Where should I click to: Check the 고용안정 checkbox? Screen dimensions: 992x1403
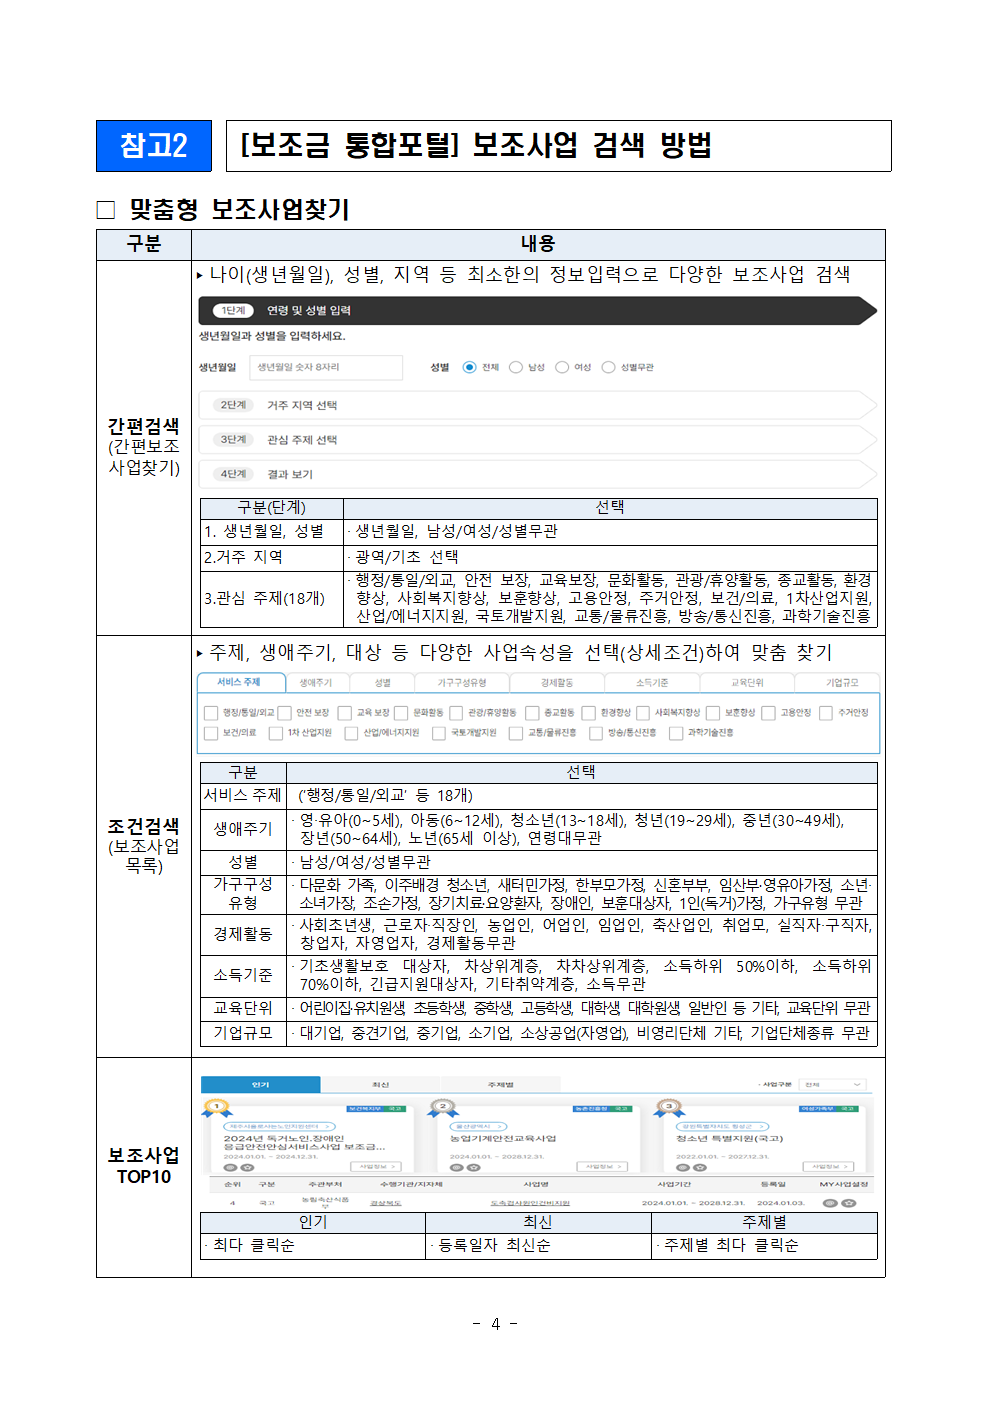(769, 713)
